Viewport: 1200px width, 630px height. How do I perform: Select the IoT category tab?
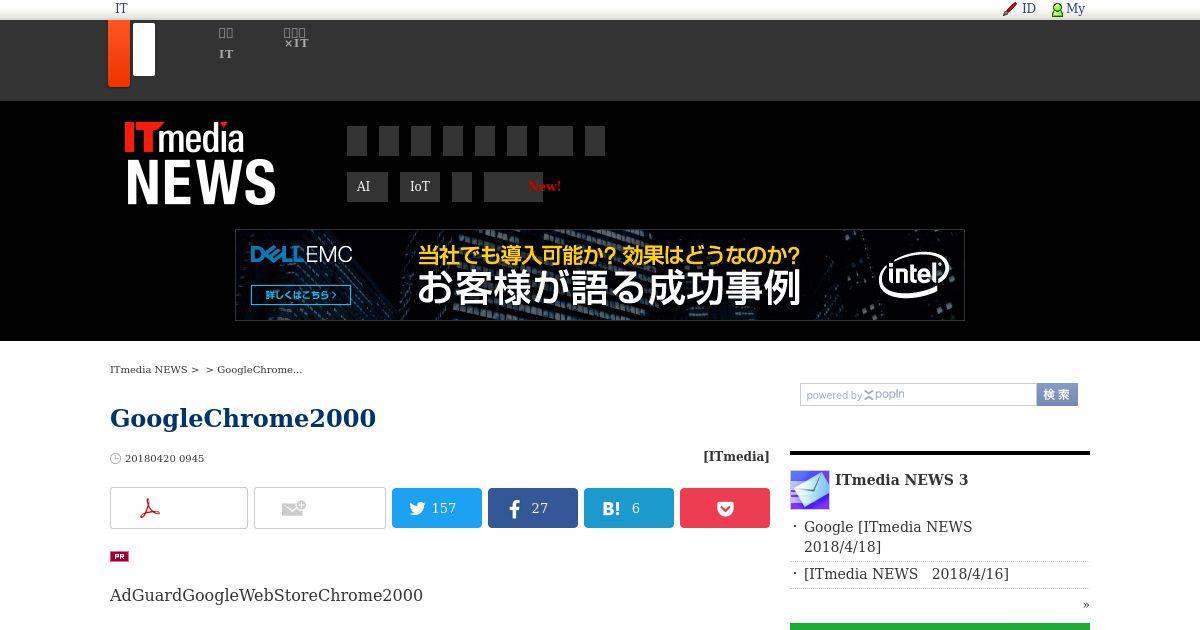coord(420,187)
